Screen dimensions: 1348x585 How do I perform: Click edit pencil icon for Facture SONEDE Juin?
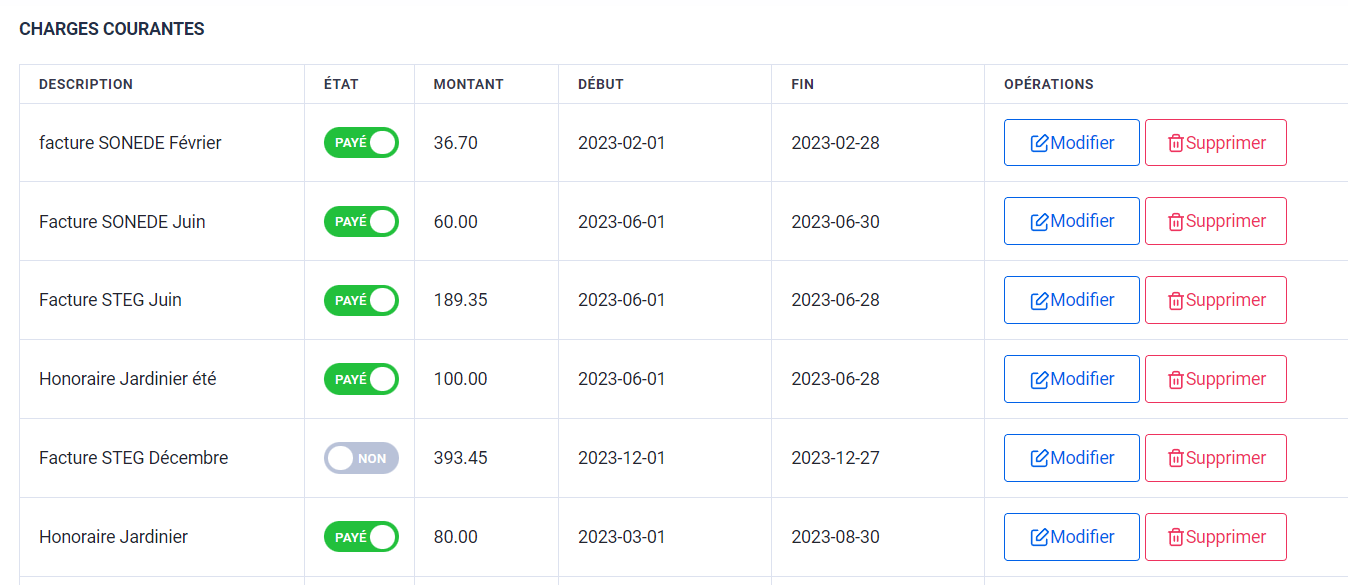[x=1040, y=222]
